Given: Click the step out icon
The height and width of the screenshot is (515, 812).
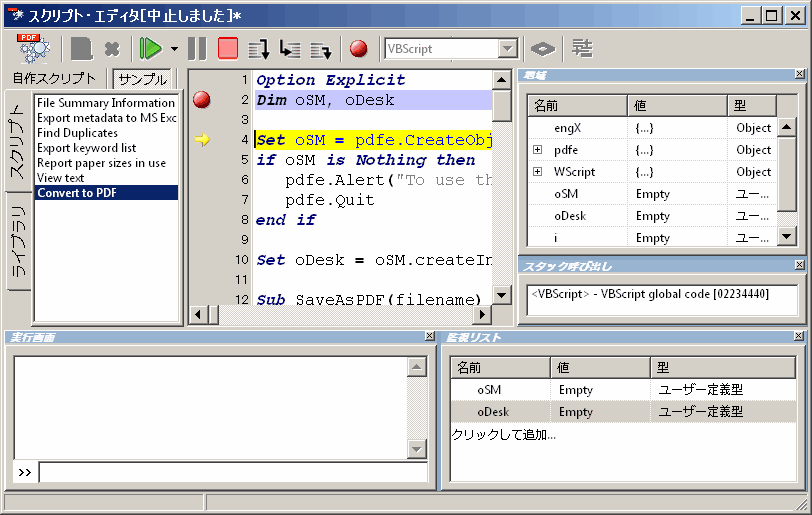Looking at the screenshot, I should tap(321, 50).
